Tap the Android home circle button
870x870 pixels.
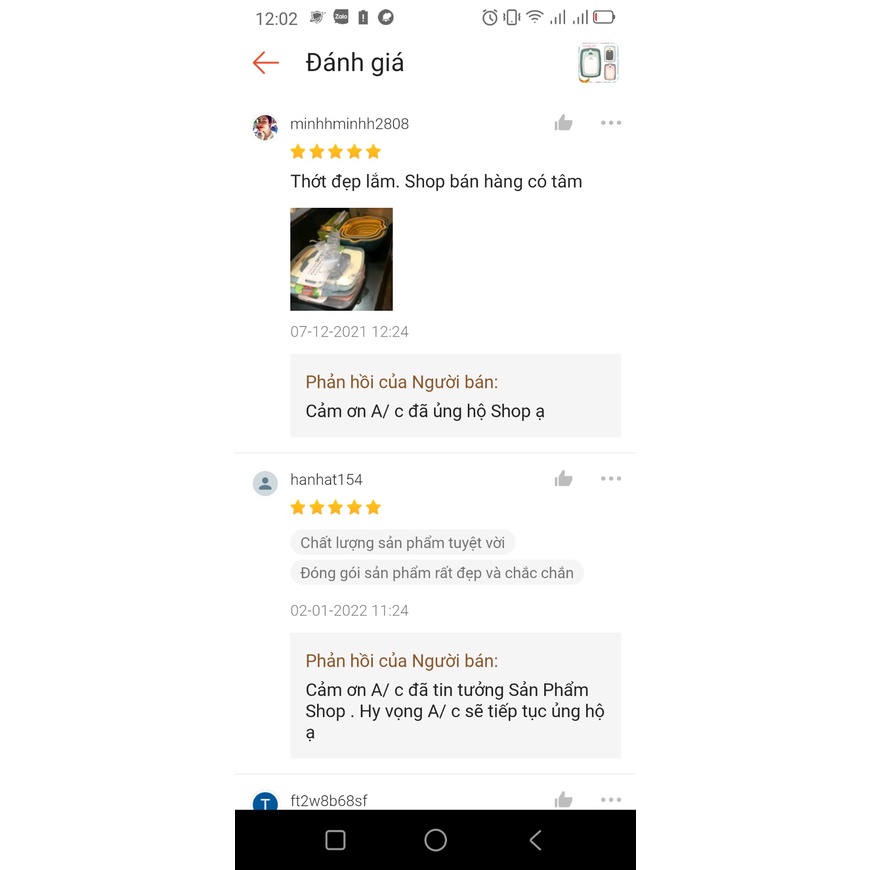click(x=436, y=840)
